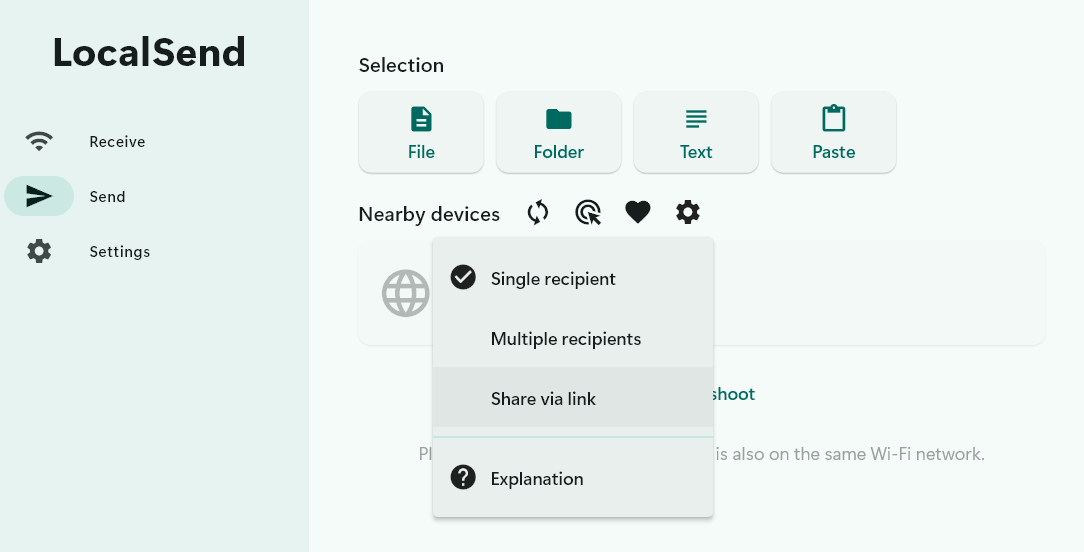Click the manual target scan icon
The height and width of the screenshot is (552, 1084).
pos(588,212)
